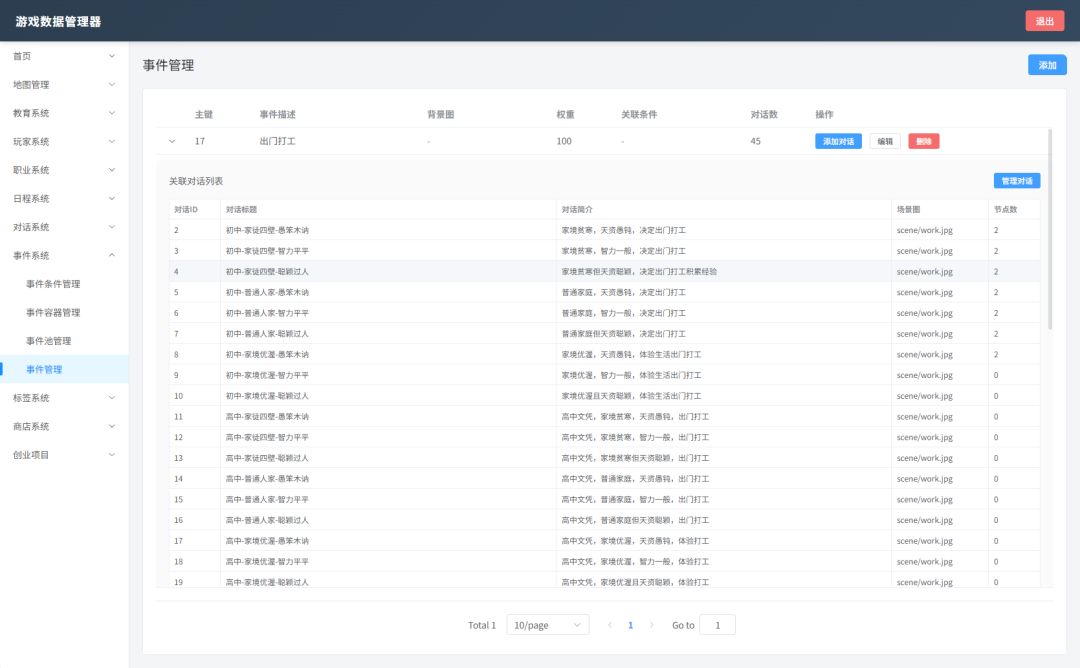Go to the previous page arrow
The image size is (1080, 668).
point(610,625)
